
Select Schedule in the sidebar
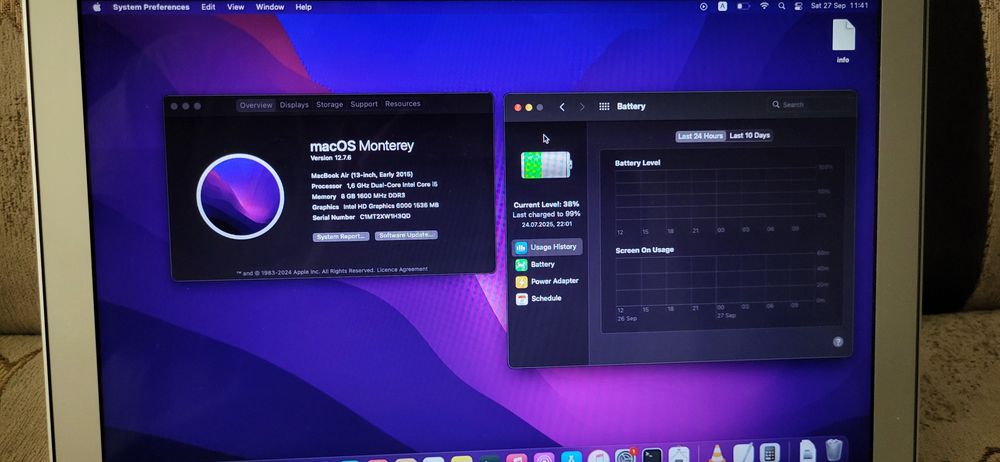pos(539,298)
